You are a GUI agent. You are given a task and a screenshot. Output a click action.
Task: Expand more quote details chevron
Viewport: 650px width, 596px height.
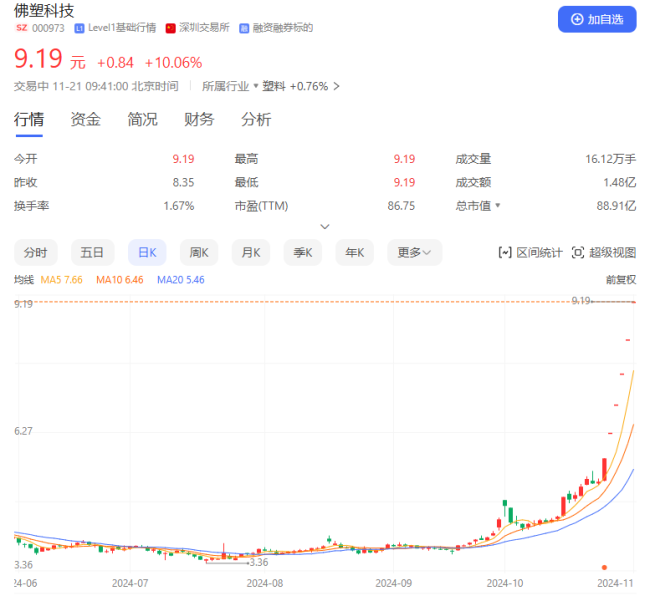[x=325, y=227]
